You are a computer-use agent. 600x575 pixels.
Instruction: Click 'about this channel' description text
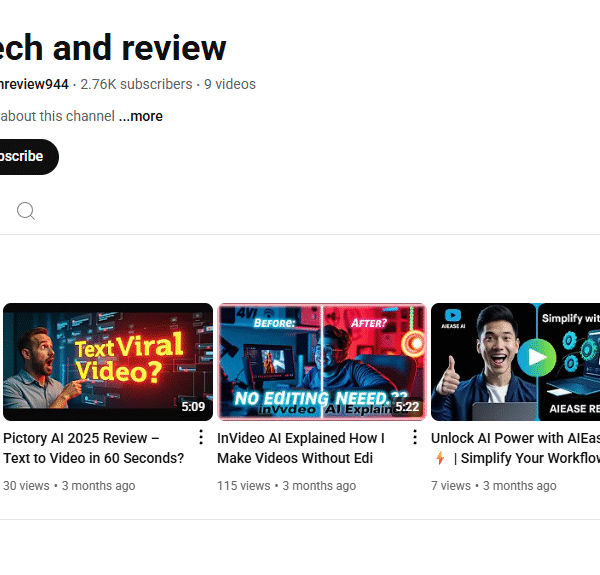click(x=57, y=116)
